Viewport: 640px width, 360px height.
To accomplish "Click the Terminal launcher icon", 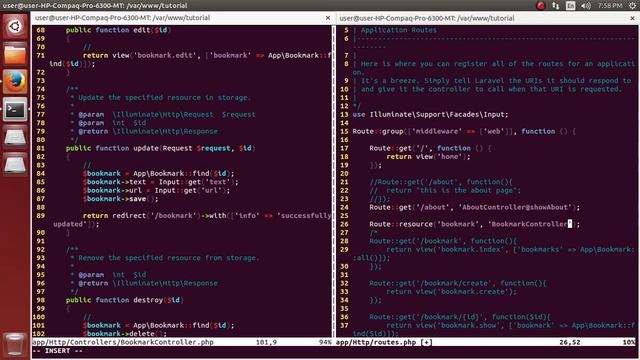I will point(15,109).
